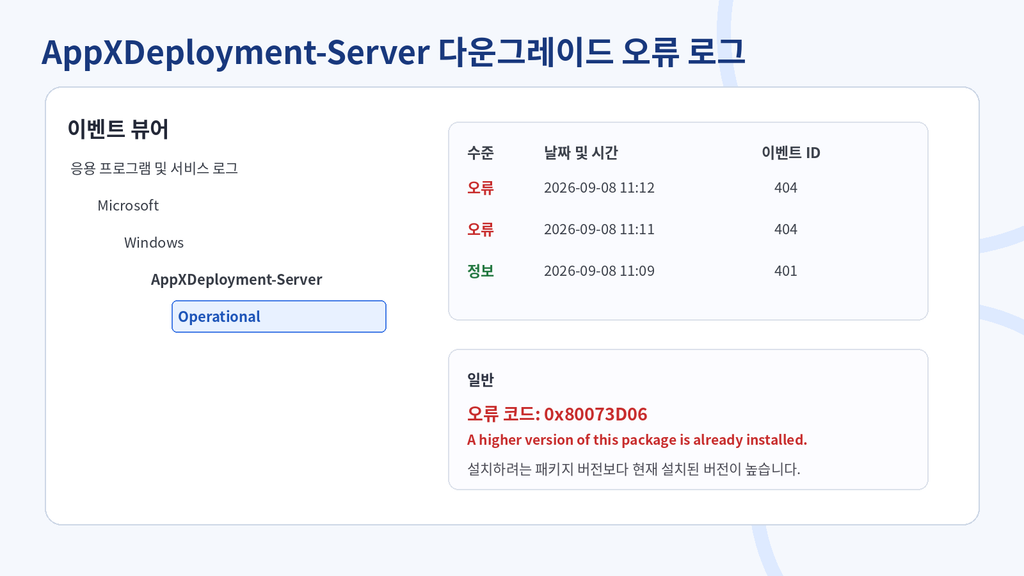
Task: Click the Korean explanation 설치하려는 패키지 text
Action: [633, 469]
